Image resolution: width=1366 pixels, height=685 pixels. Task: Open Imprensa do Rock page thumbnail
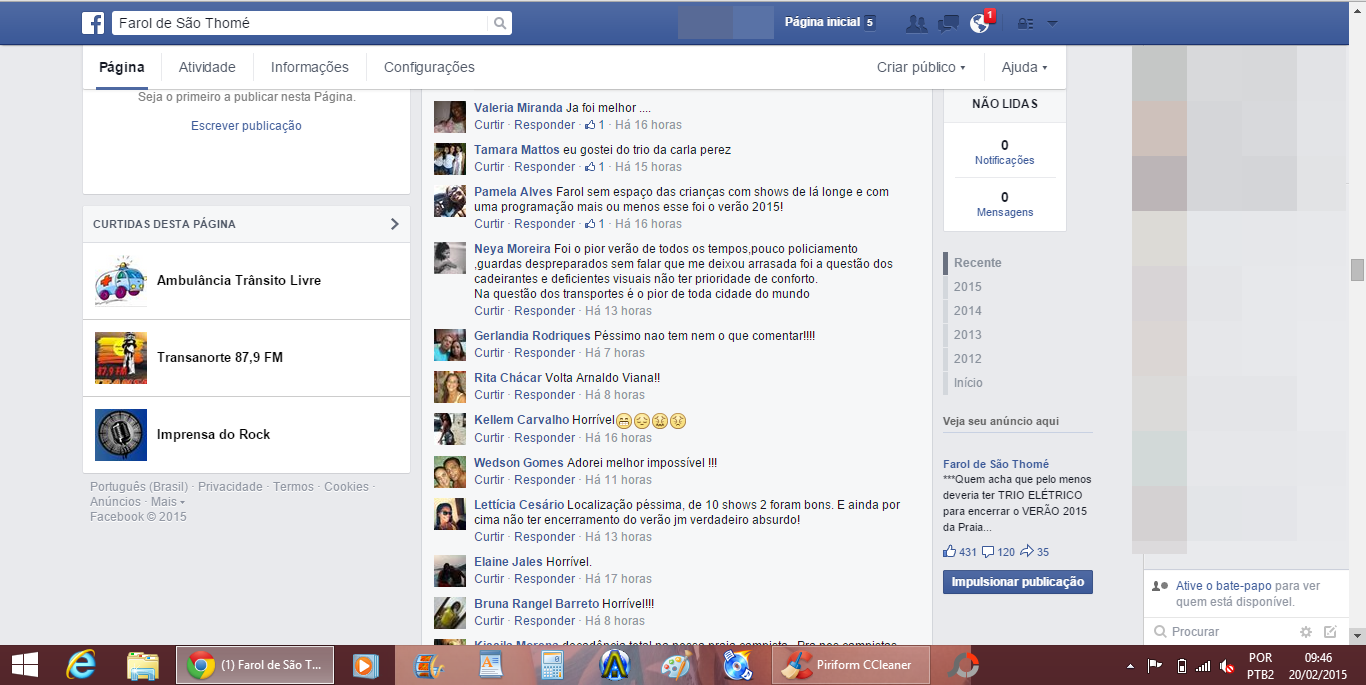[121, 435]
